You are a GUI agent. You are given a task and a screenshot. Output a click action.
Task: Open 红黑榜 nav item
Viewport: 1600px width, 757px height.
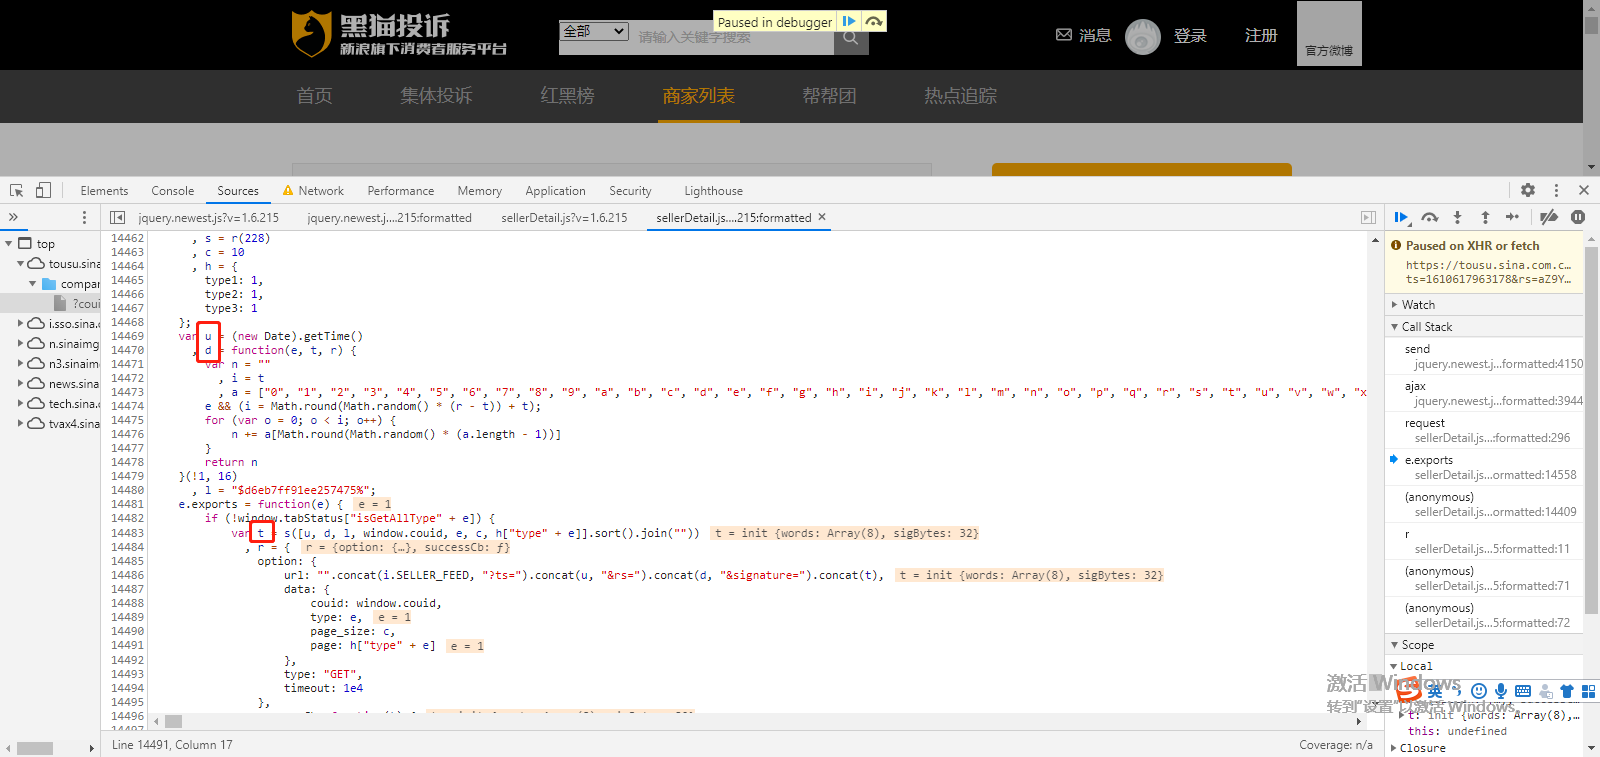coord(567,96)
